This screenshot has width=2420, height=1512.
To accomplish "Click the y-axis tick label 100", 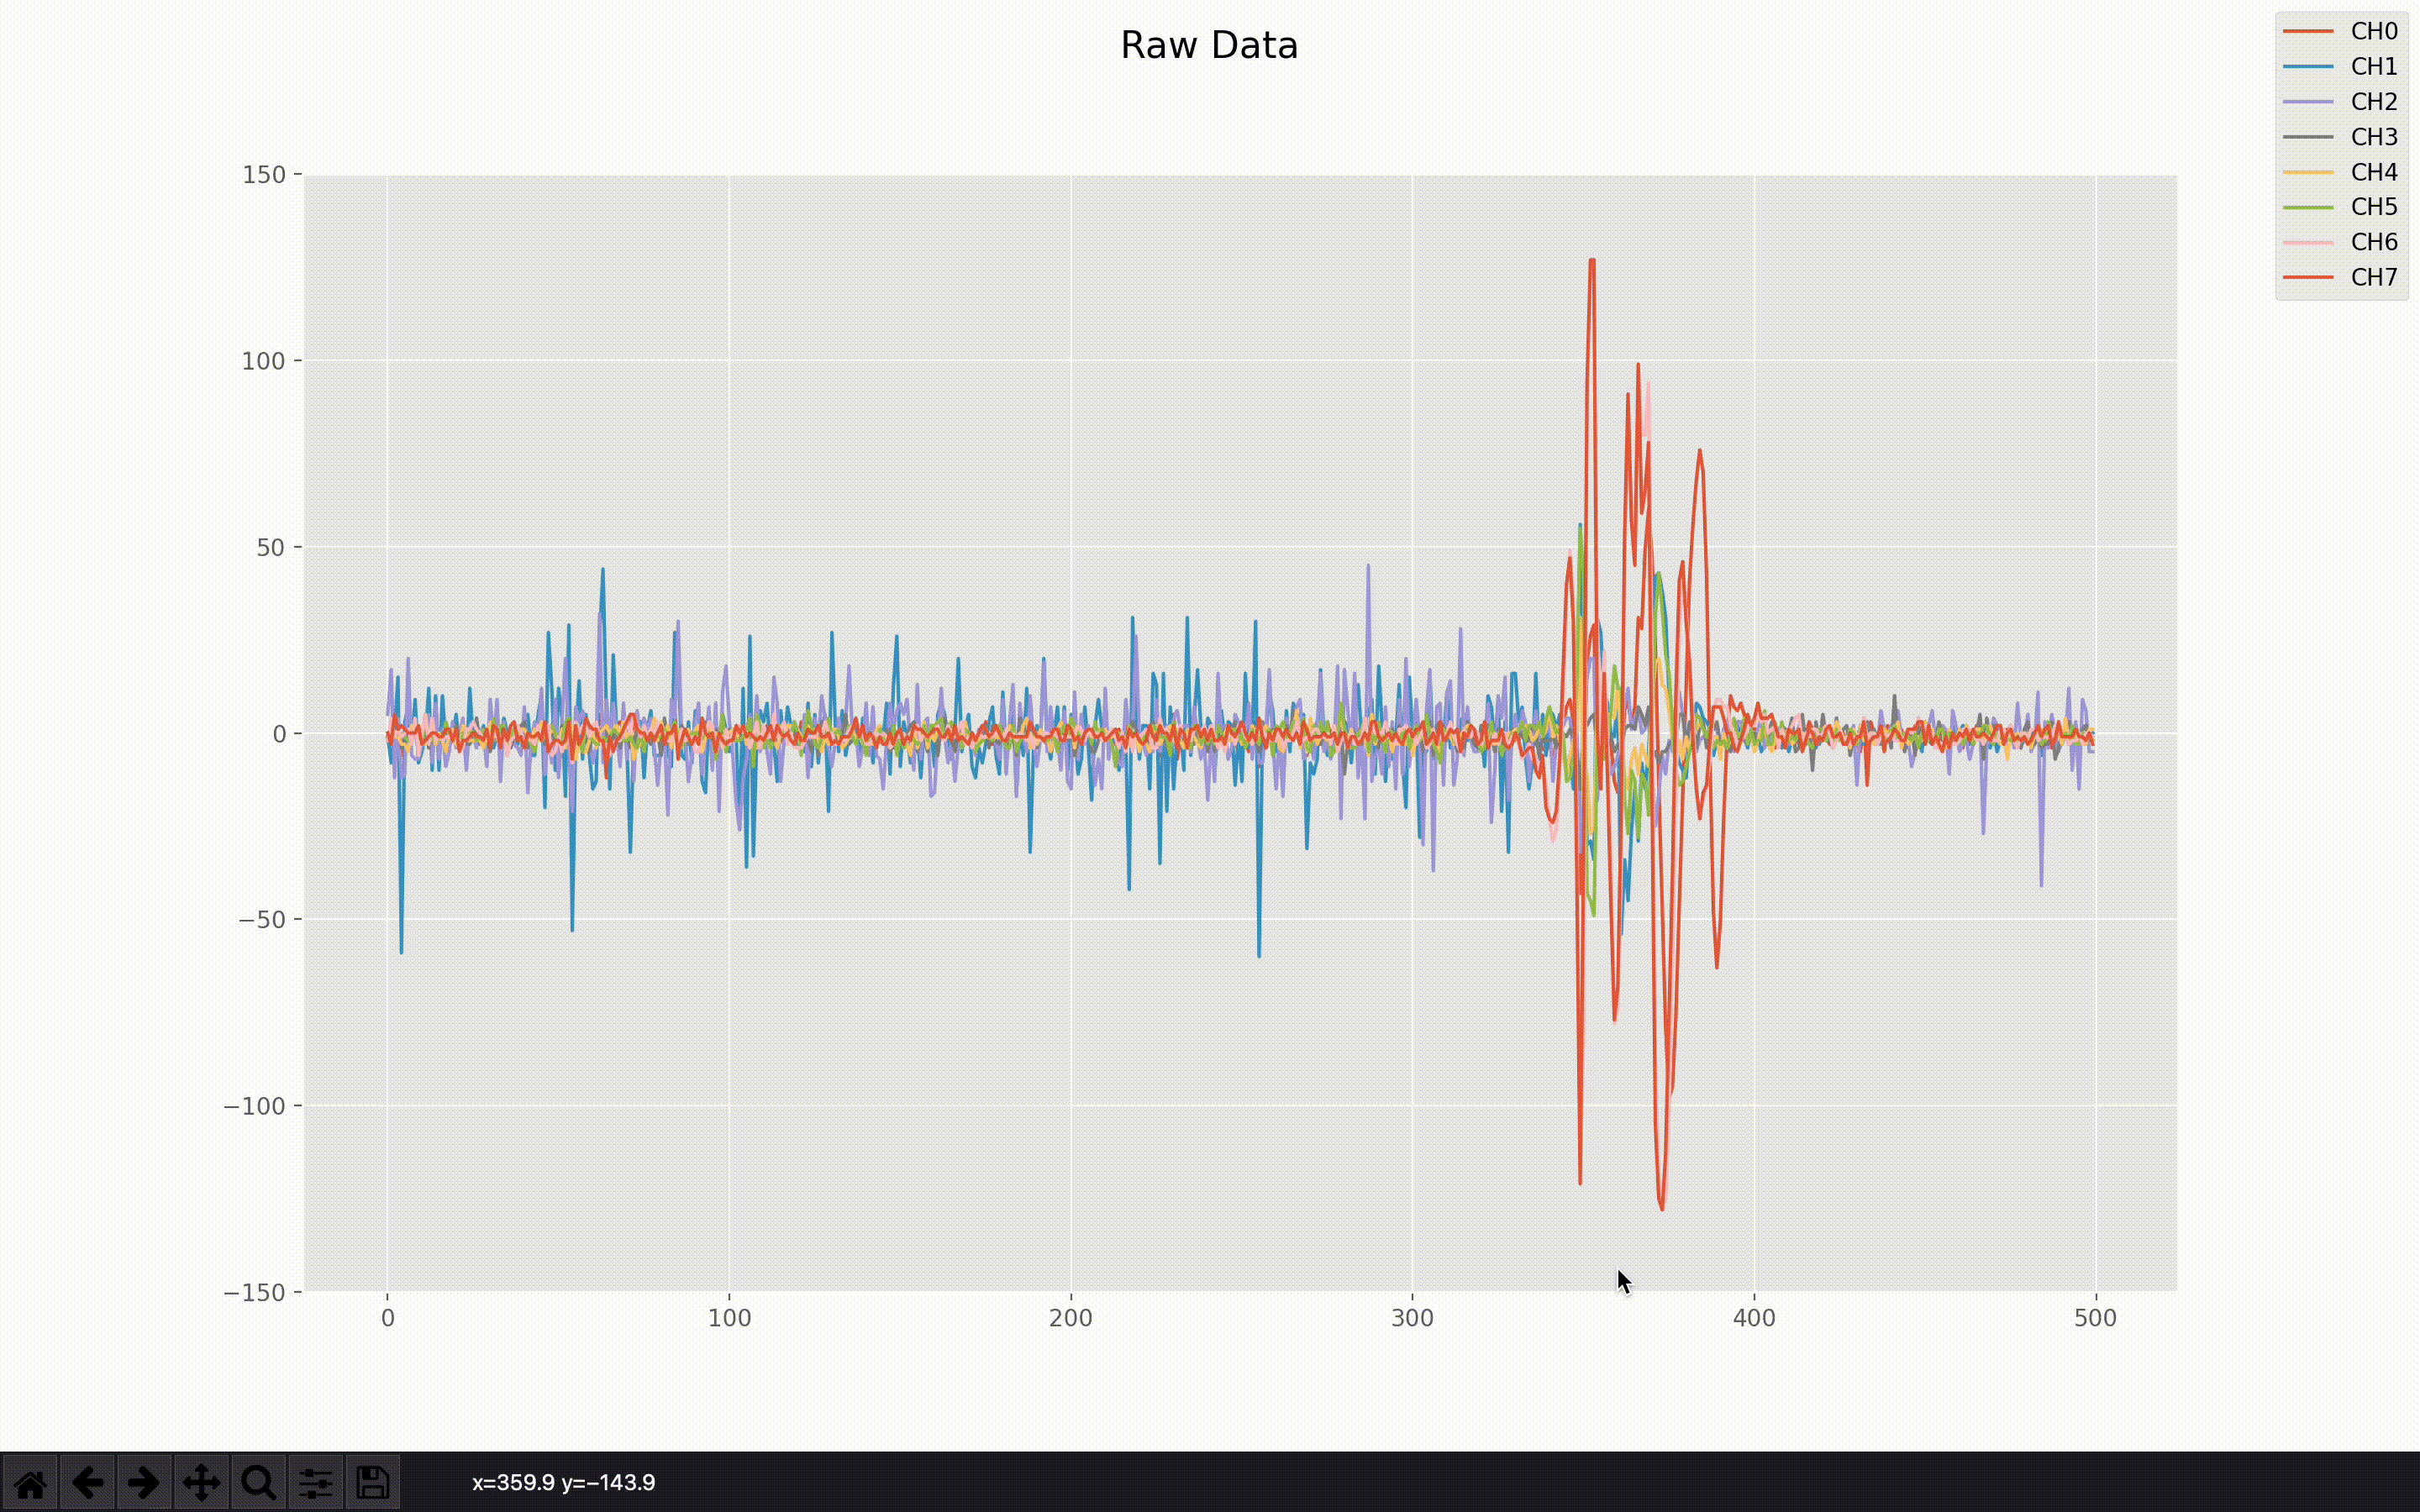I will (x=263, y=361).
